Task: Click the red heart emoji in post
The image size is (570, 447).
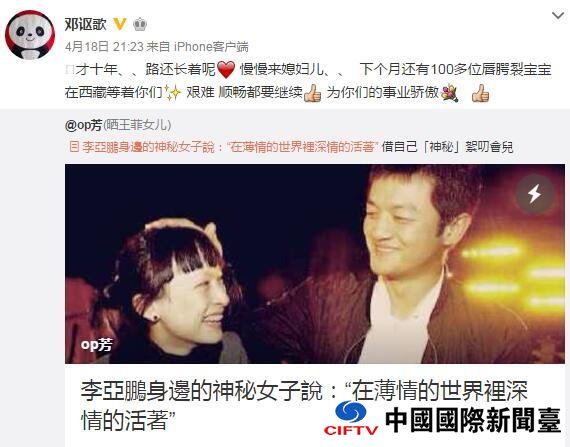Action: pyautogui.click(x=226, y=70)
